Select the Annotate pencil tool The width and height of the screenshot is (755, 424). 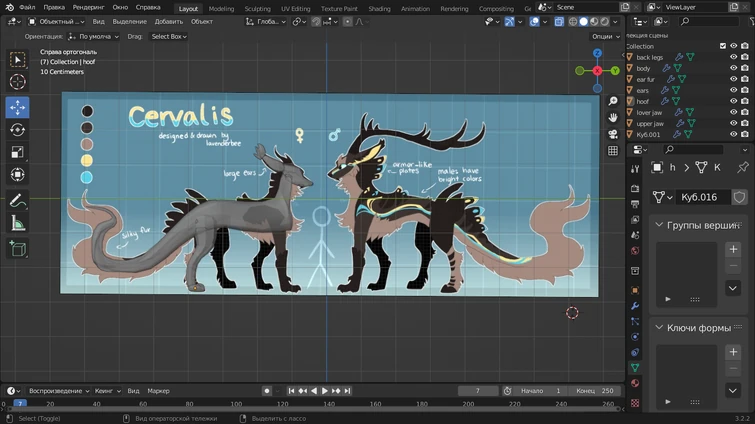pos(17,201)
